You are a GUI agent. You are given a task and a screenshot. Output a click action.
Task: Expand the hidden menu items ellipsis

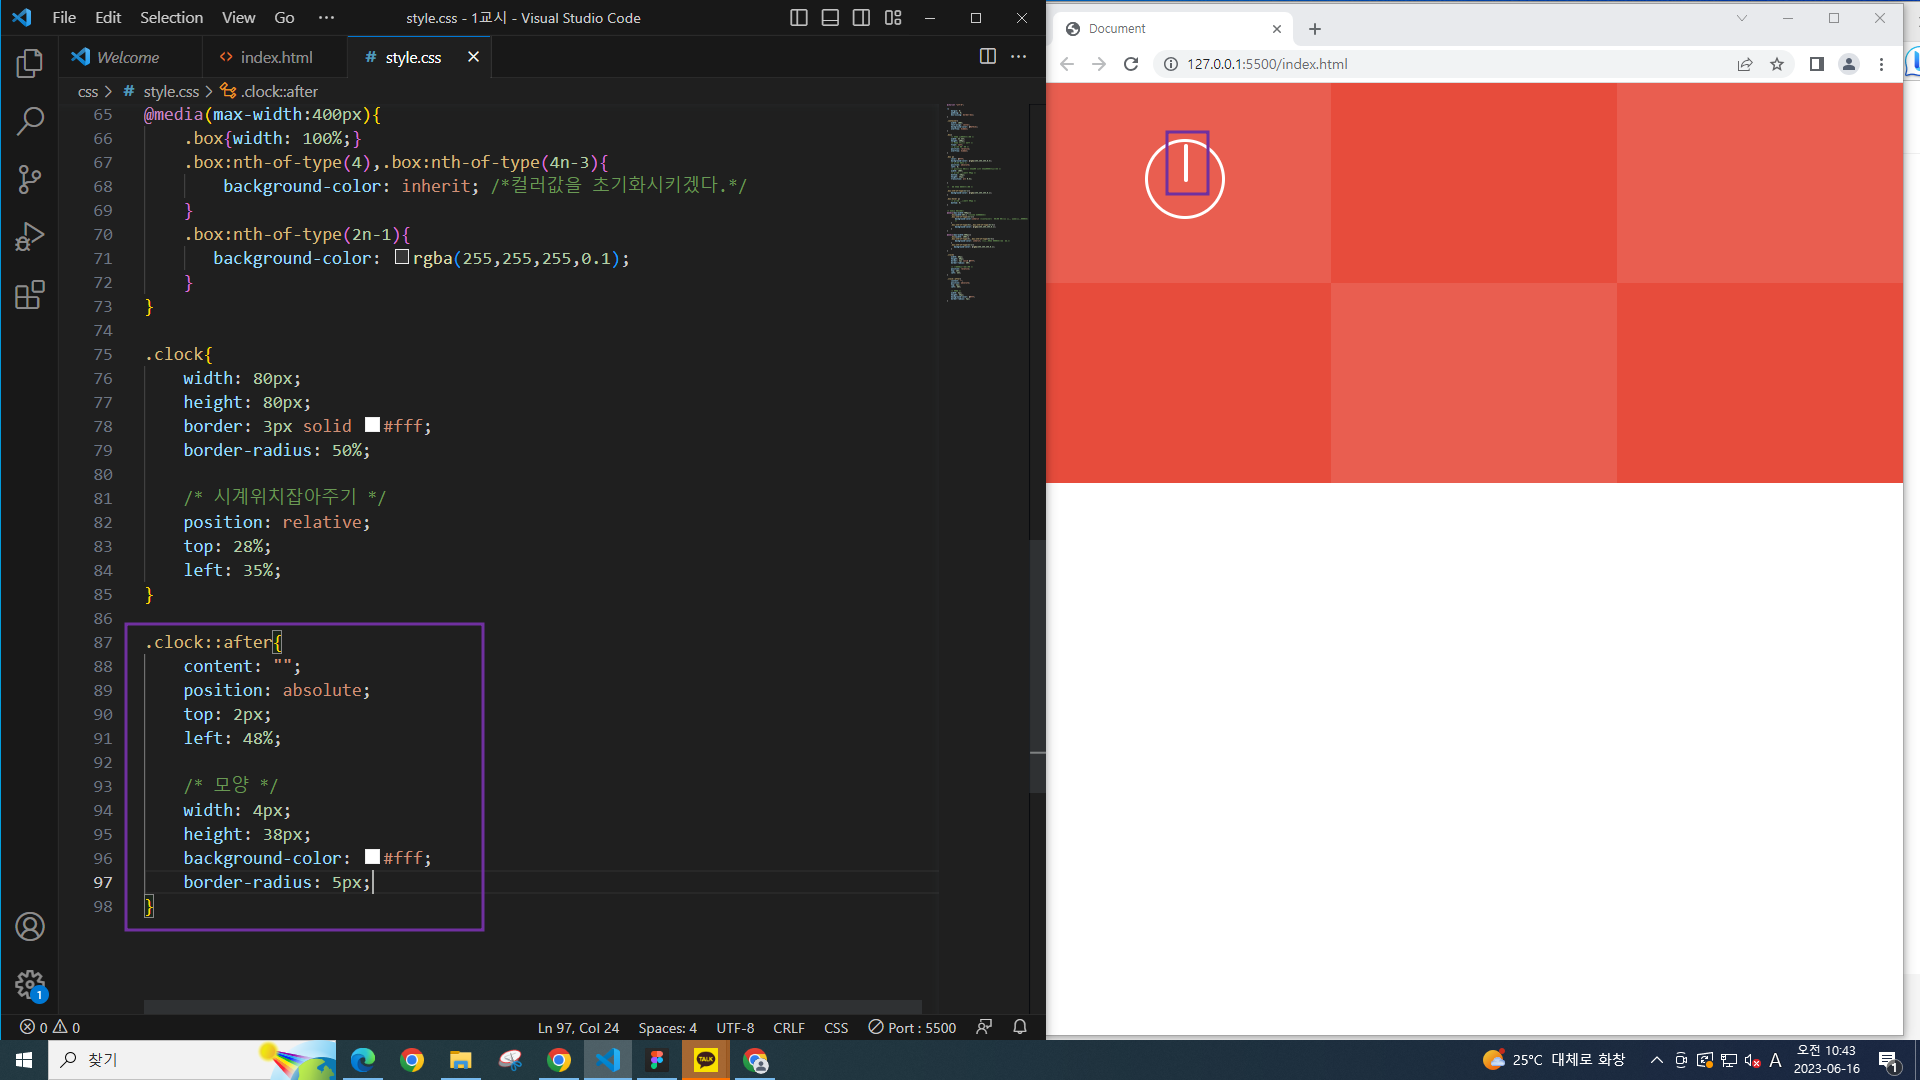(x=326, y=18)
